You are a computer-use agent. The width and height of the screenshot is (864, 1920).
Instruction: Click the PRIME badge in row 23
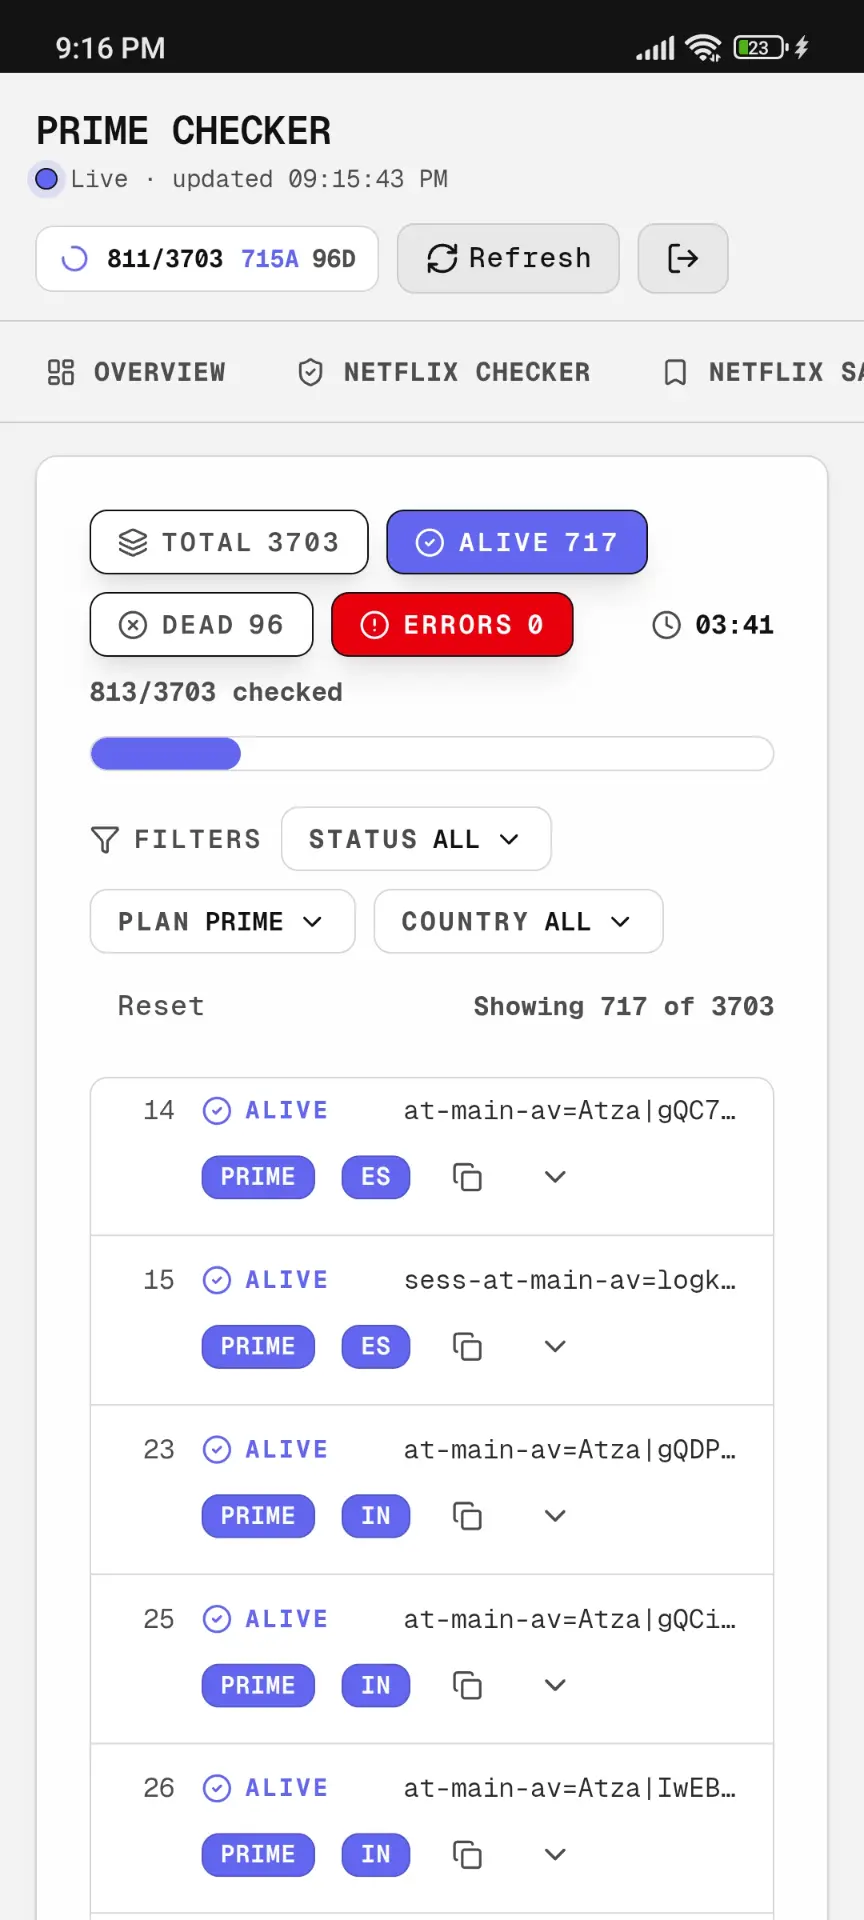(x=258, y=1516)
